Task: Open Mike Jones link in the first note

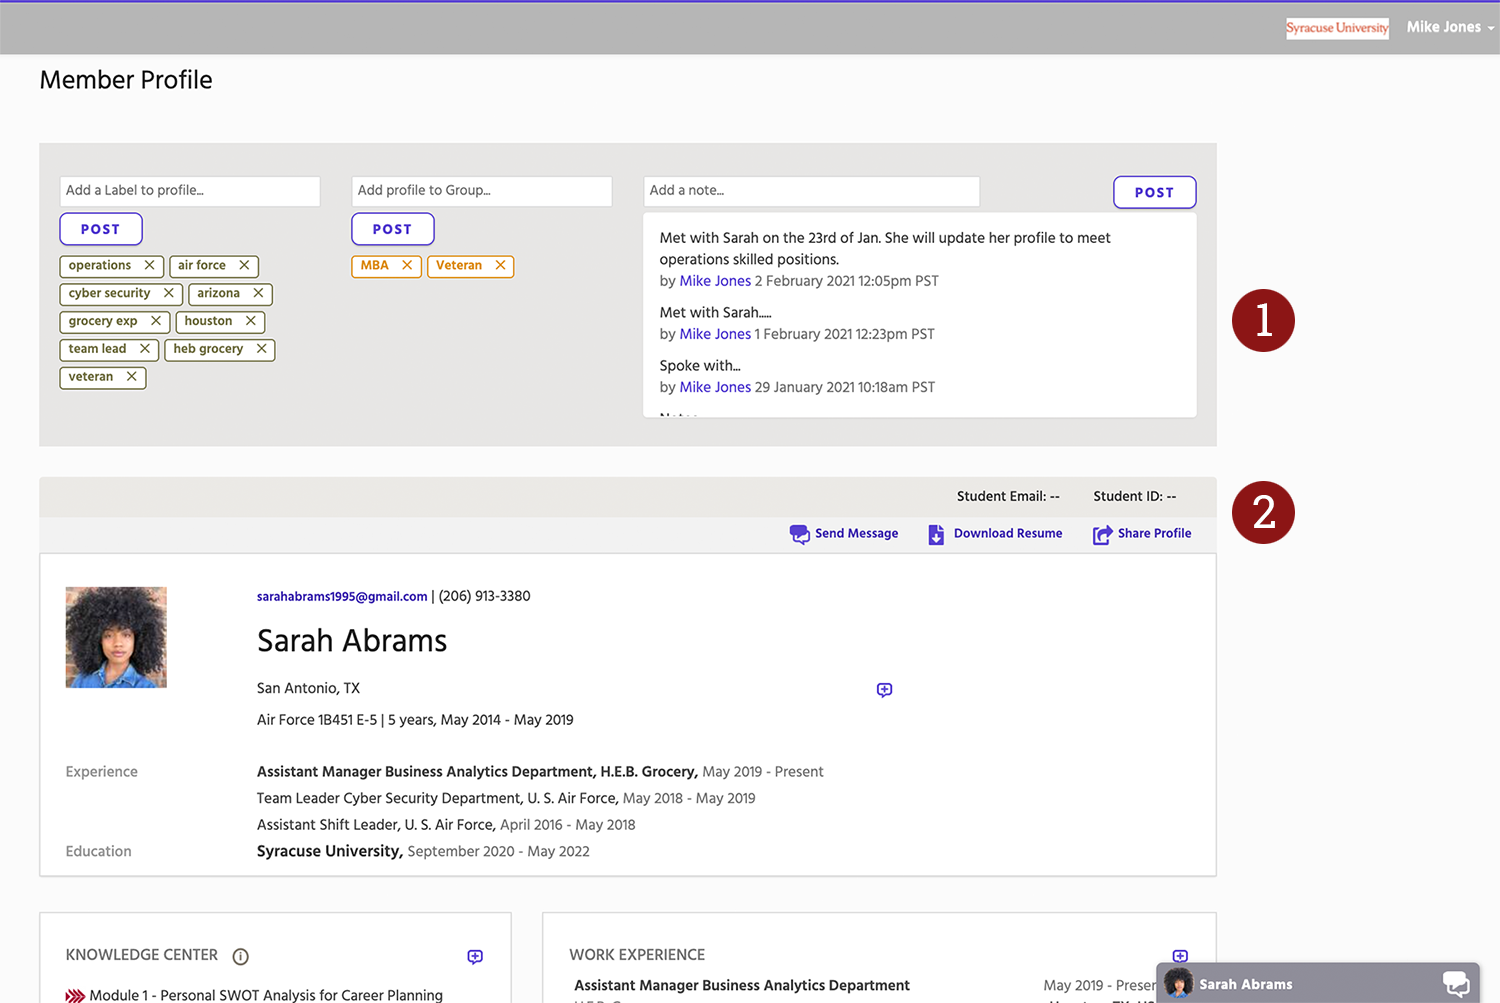Action: point(715,281)
